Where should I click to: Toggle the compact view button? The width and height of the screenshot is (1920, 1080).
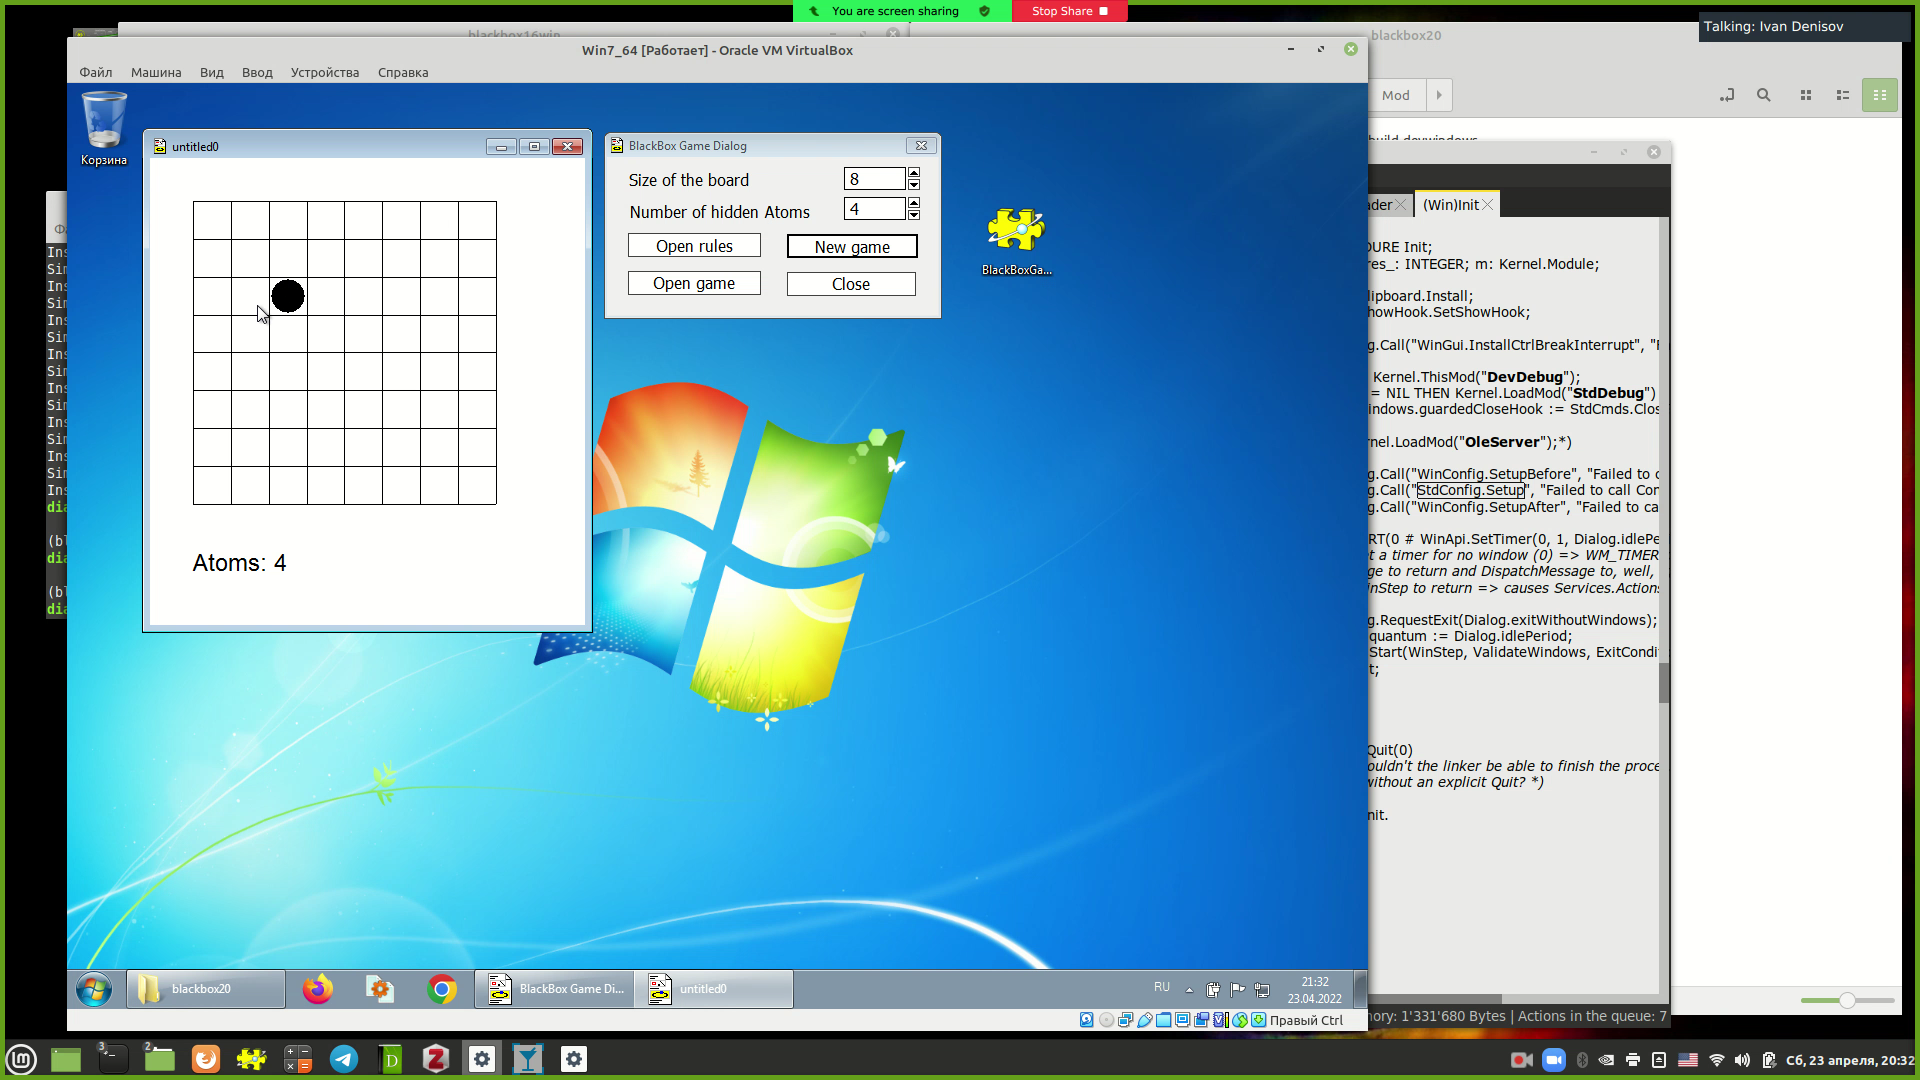coord(1880,95)
